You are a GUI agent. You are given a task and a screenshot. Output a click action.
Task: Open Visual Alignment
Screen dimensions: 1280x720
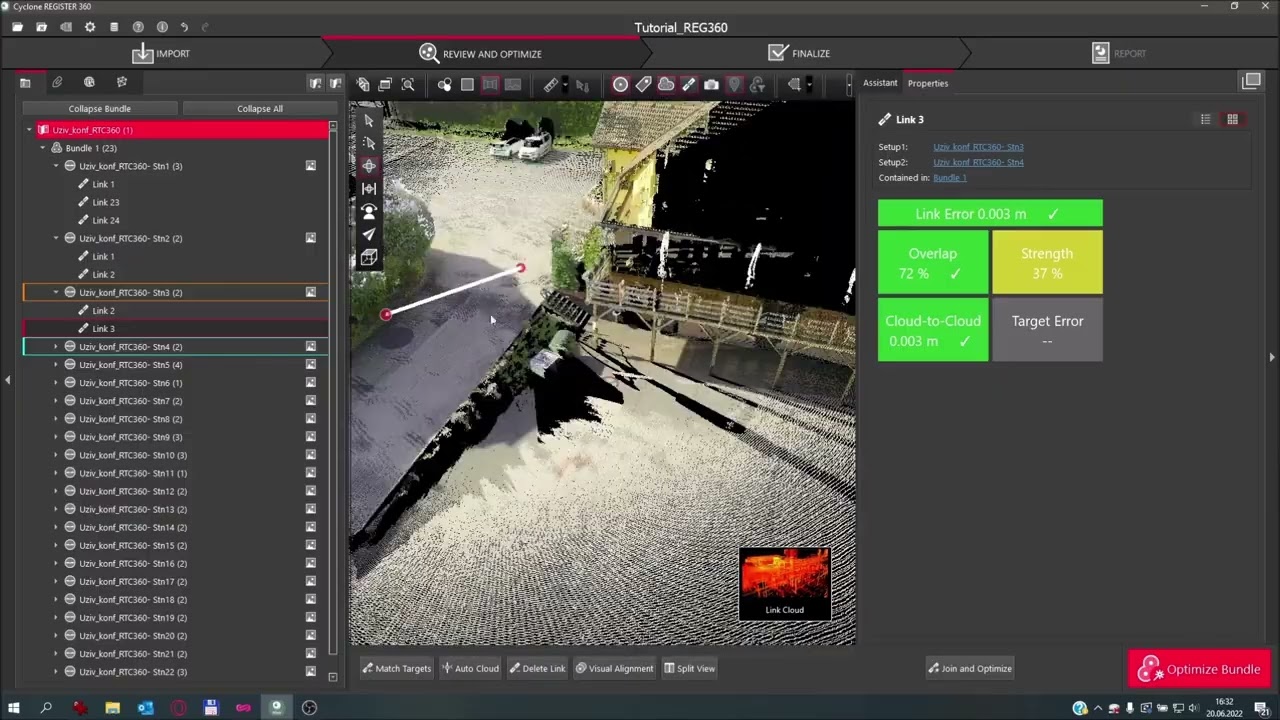[x=615, y=668]
